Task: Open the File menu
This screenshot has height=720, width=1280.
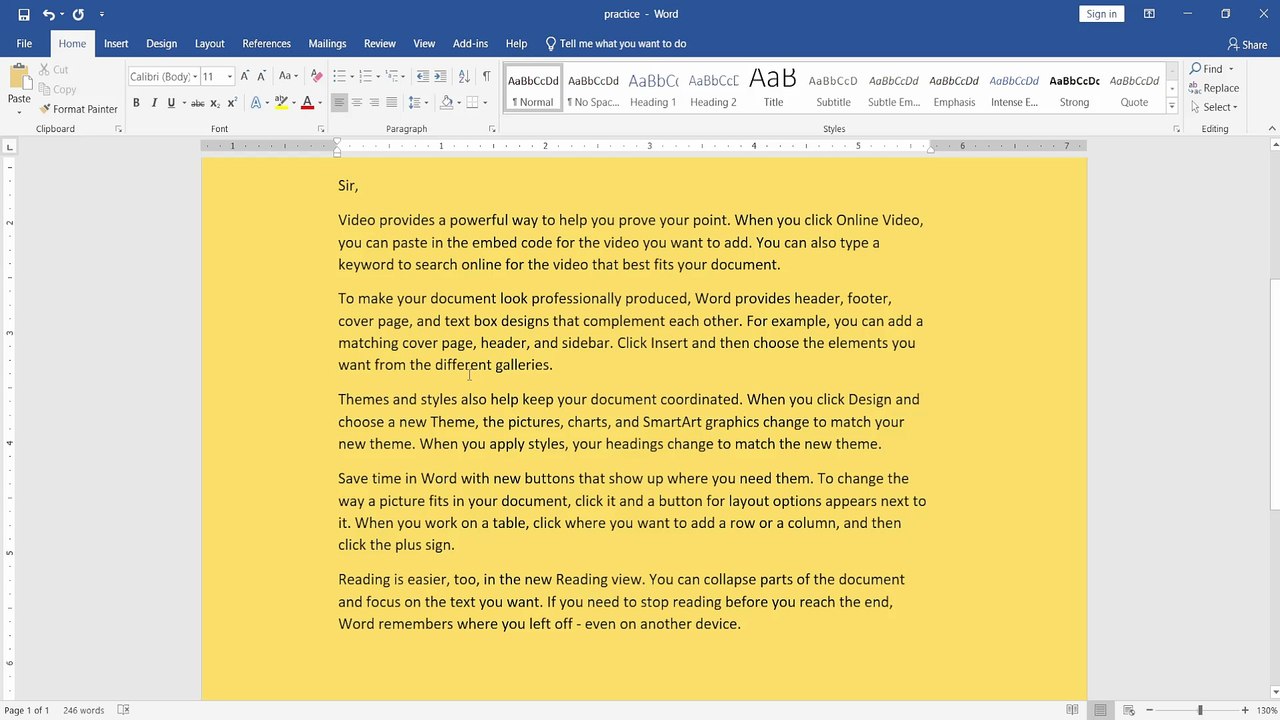Action: [x=24, y=44]
